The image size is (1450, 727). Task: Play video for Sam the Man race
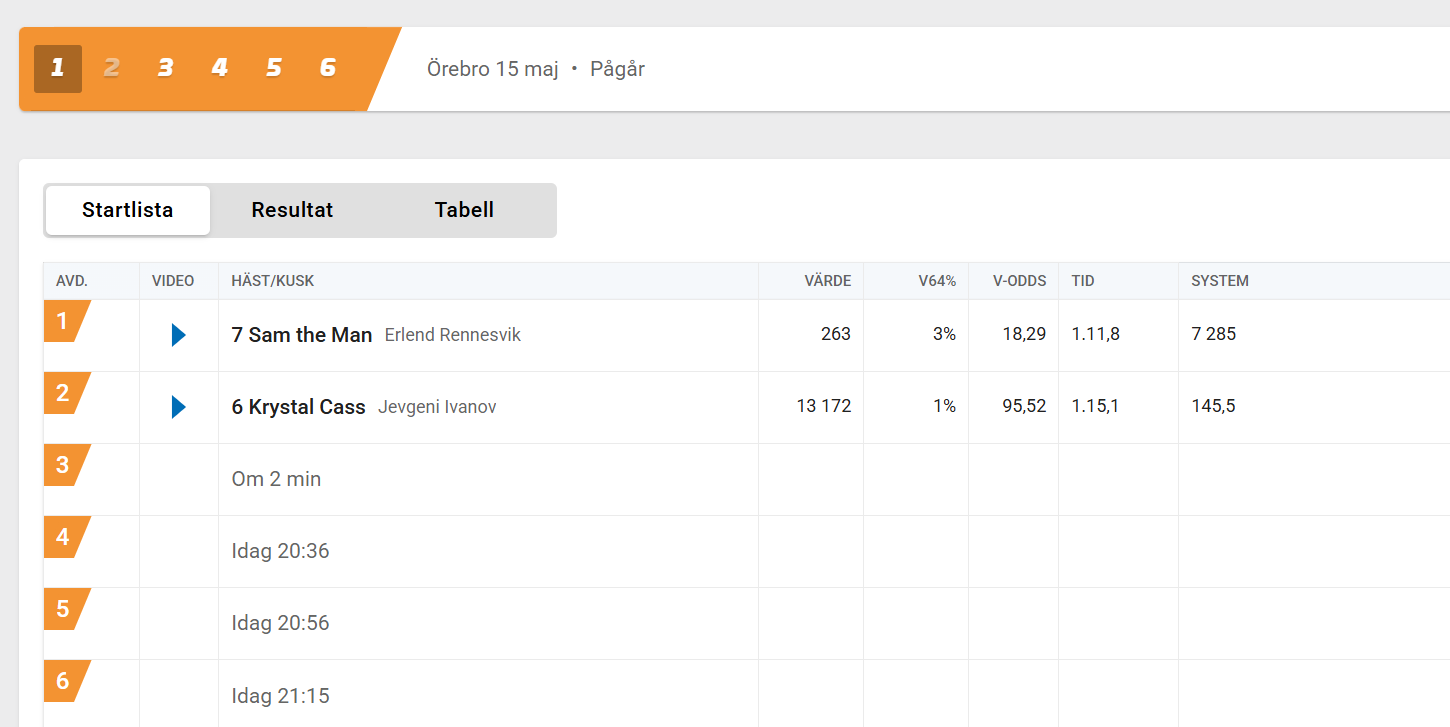(x=179, y=335)
